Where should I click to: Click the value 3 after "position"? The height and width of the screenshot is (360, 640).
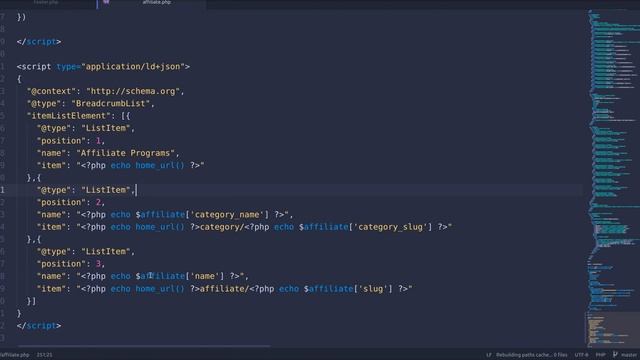[98, 264]
